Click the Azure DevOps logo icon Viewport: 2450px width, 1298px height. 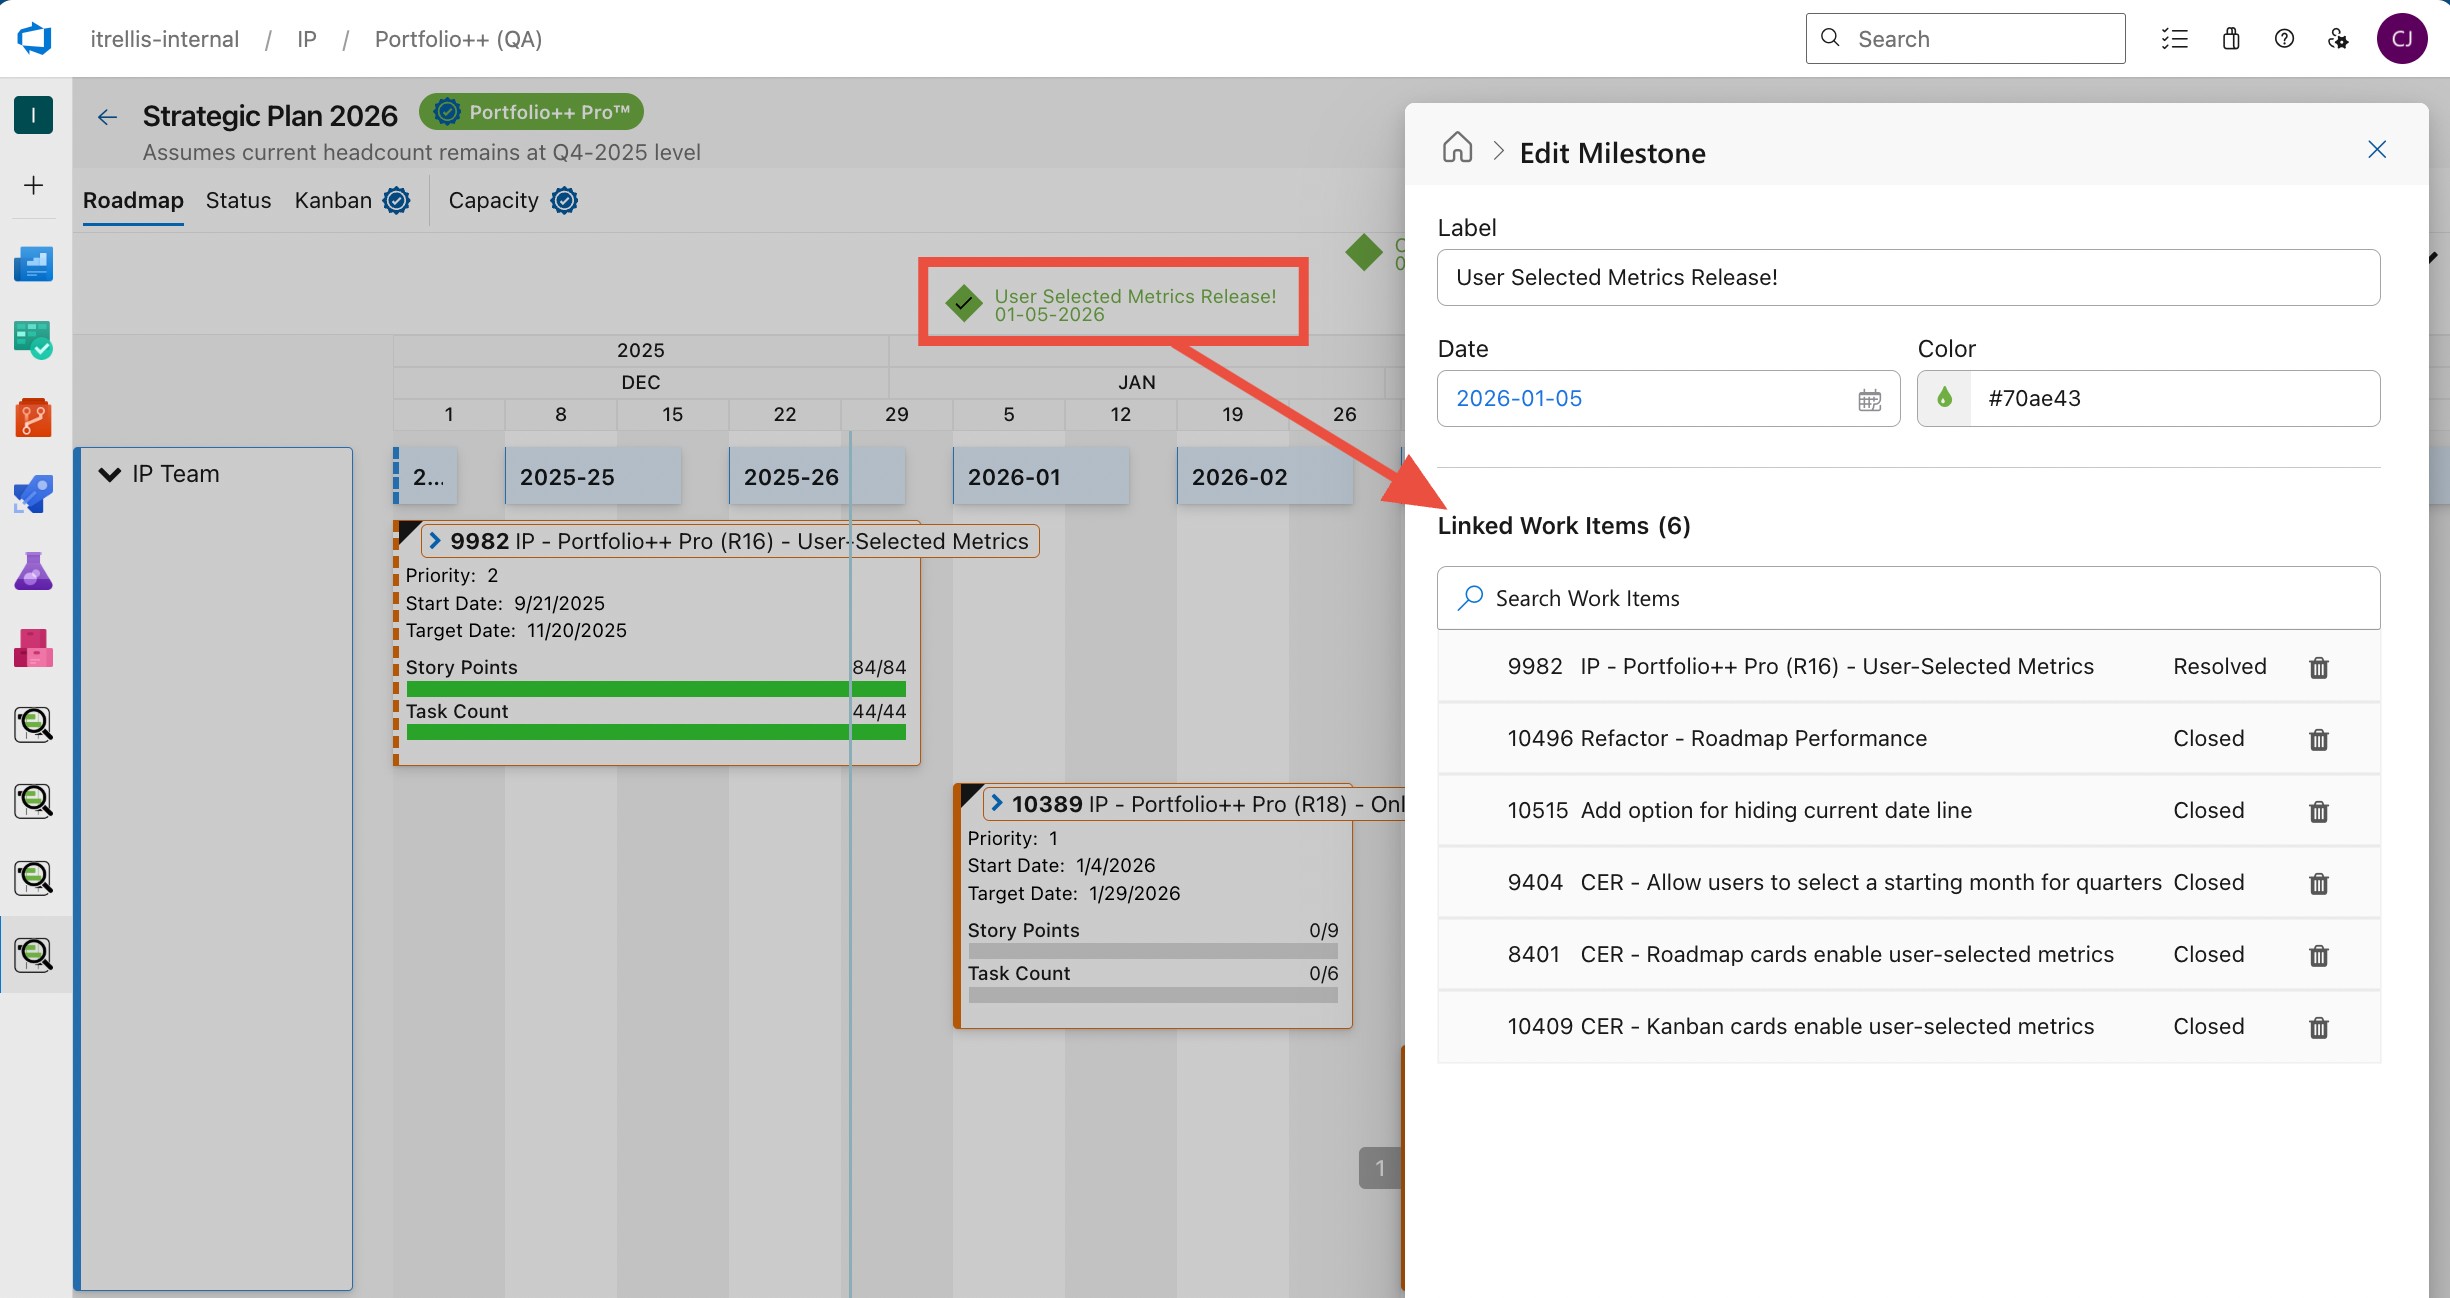coord(34,39)
